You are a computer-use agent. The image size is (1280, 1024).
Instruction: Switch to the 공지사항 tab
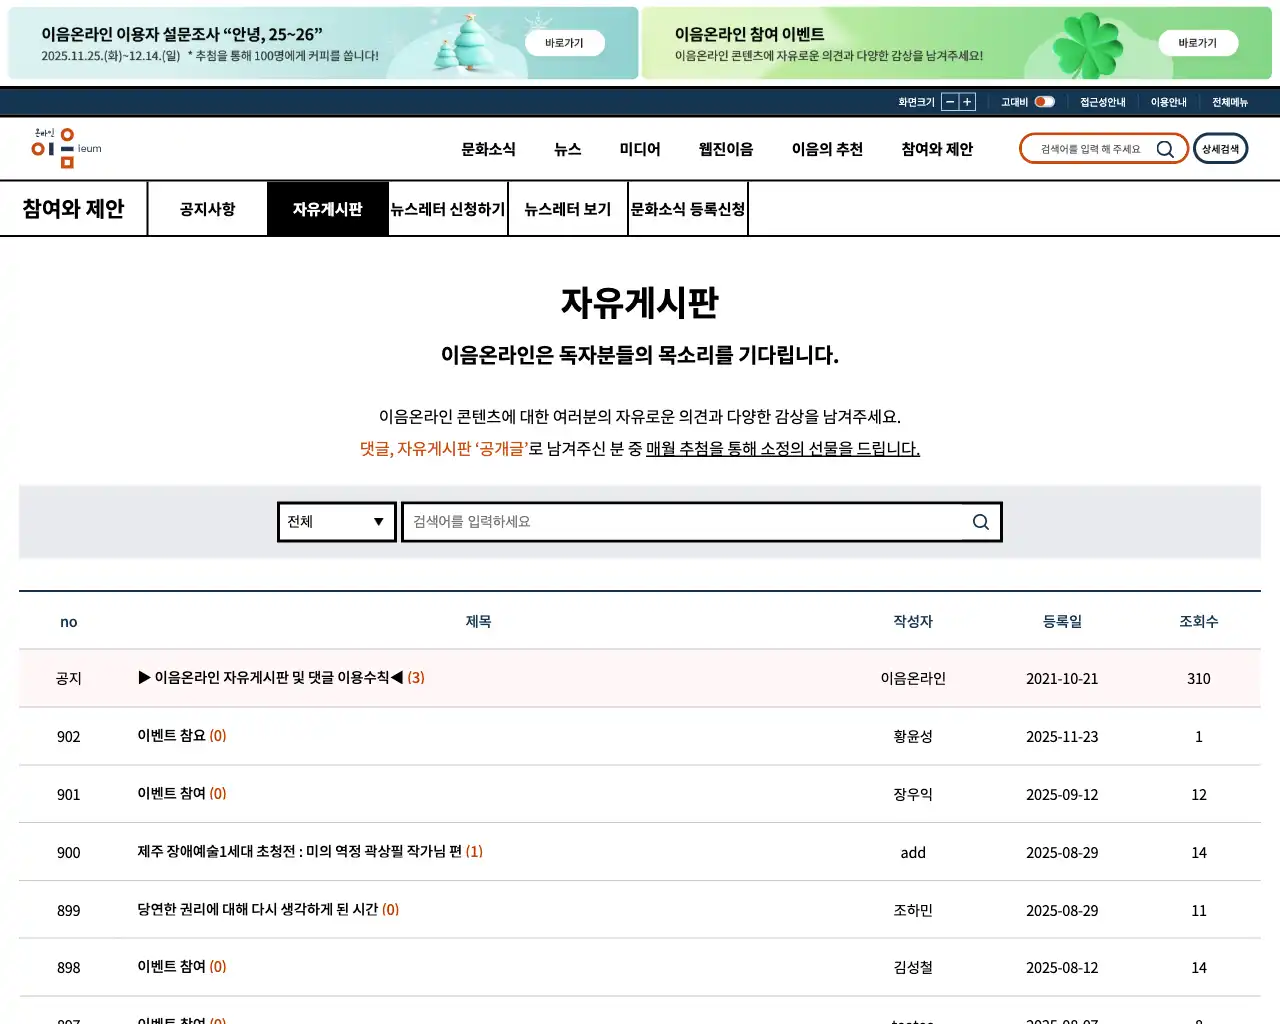tap(207, 208)
